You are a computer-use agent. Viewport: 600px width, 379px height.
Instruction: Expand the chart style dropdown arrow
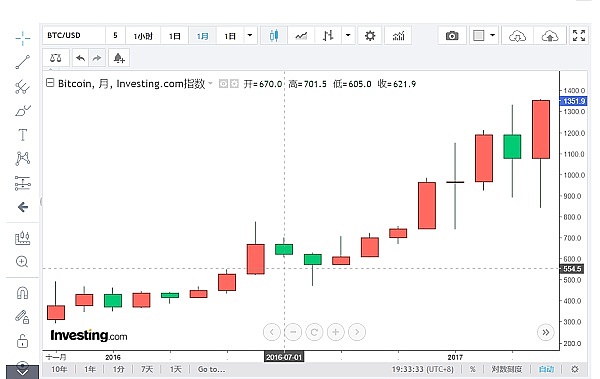[348, 36]
